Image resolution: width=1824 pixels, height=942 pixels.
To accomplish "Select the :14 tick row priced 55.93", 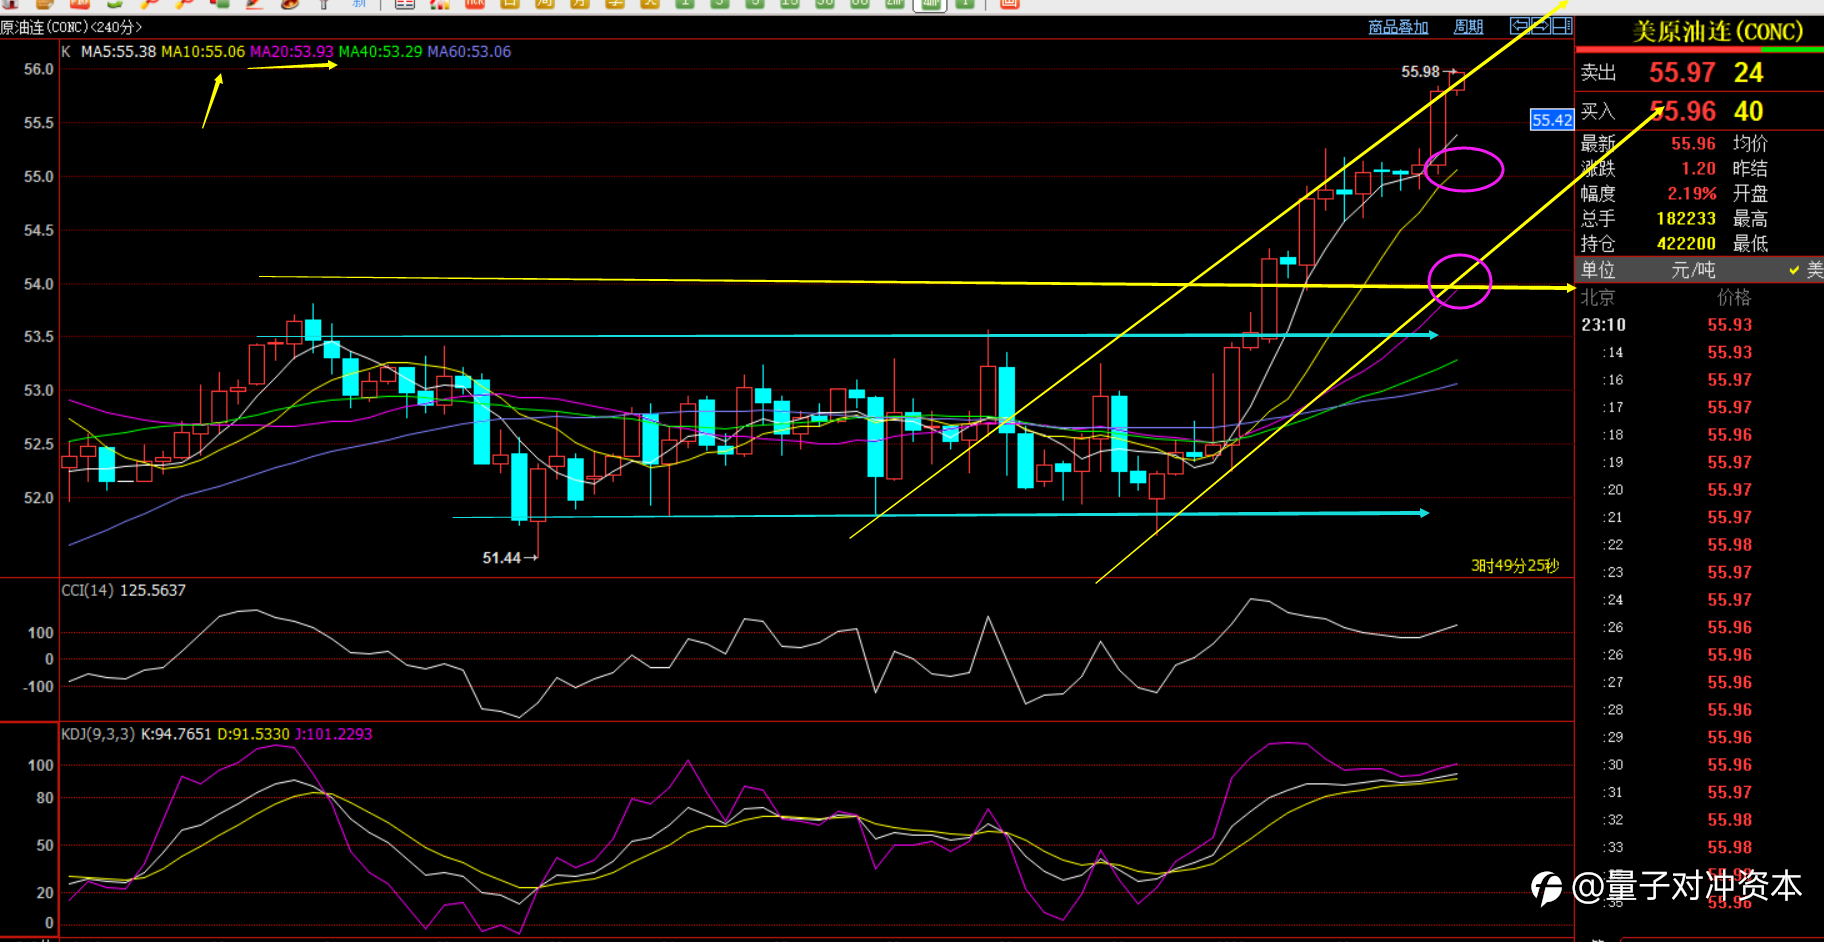I will point(1700,353).
